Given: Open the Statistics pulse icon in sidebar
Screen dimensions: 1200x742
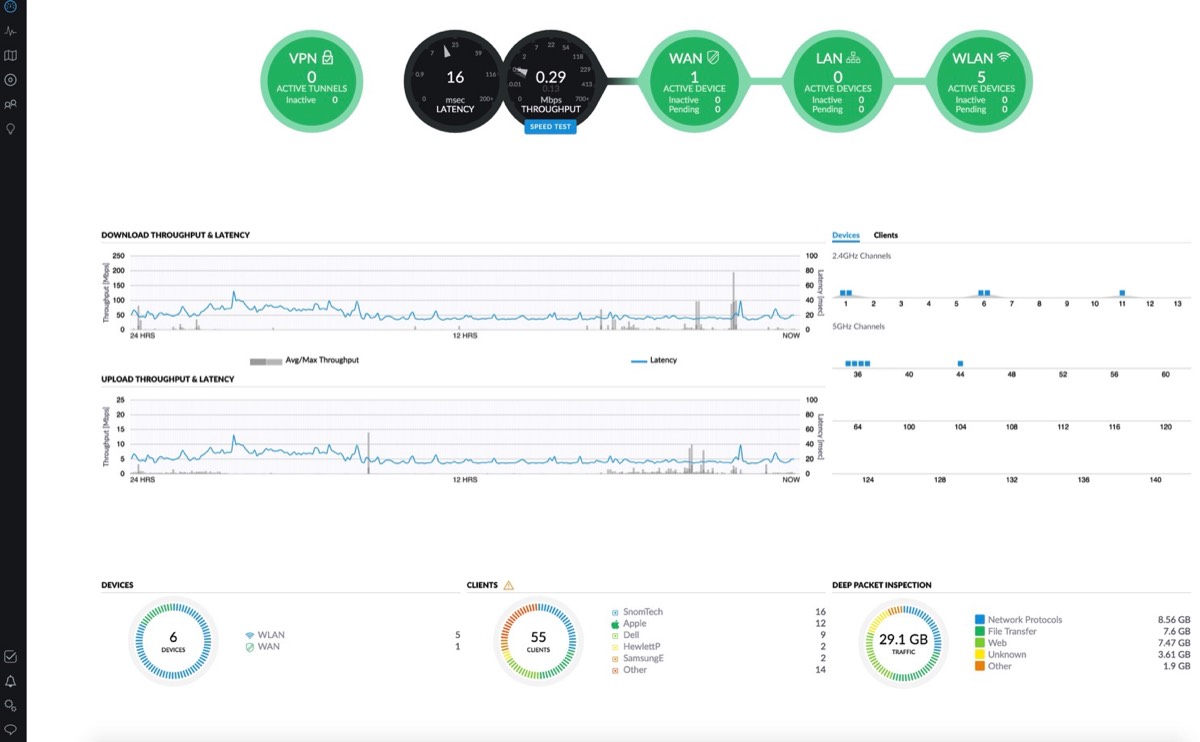Looking at the screenshot, I should tap(11, 31).
